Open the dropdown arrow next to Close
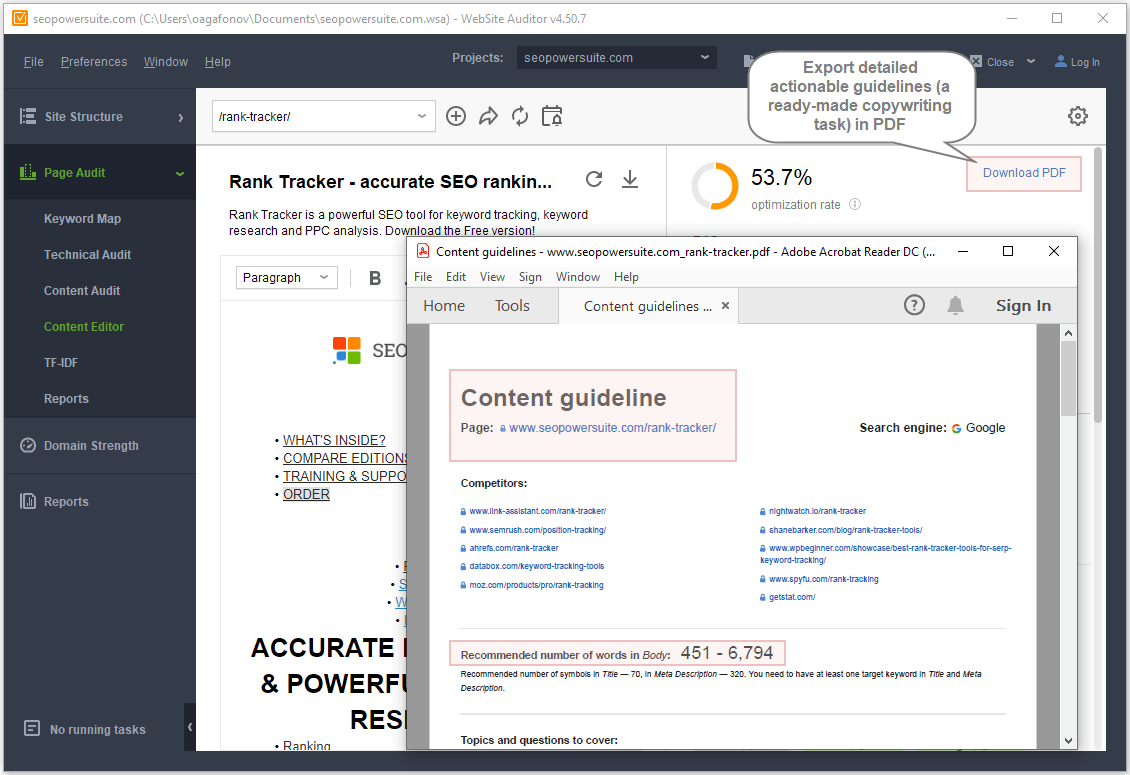This screenshot has height=775, width=1130. click(x=1031, y=61)
